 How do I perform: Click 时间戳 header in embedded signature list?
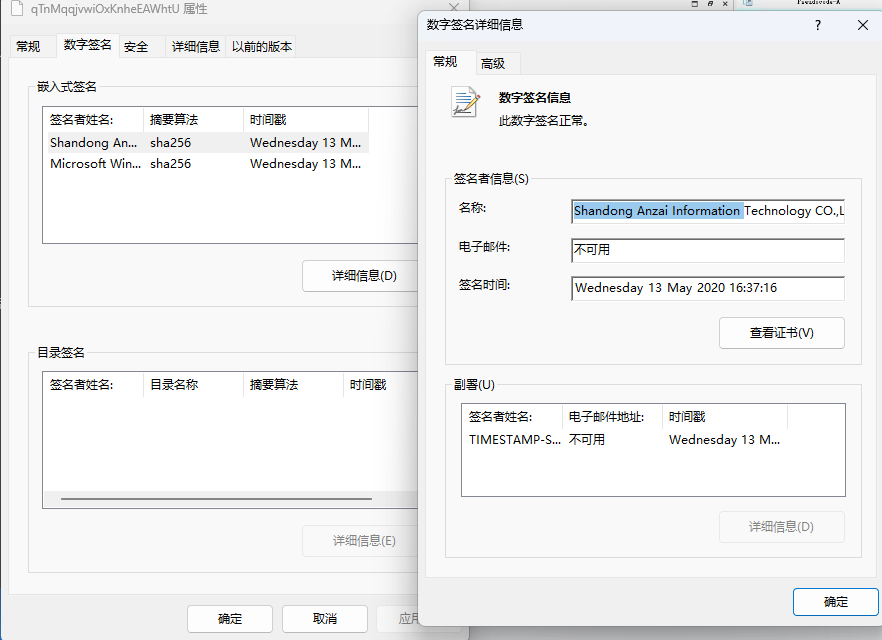pos(306,120)
